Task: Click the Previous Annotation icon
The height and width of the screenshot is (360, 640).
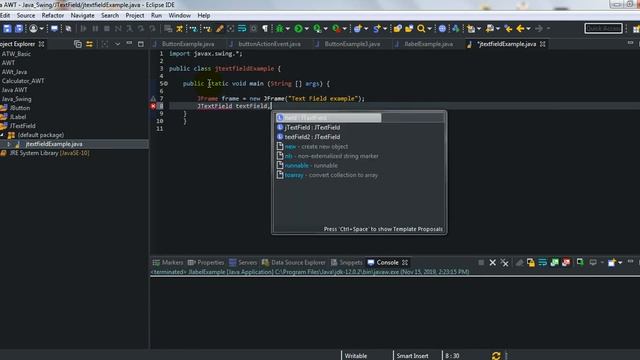Action: tap(489, 28)
